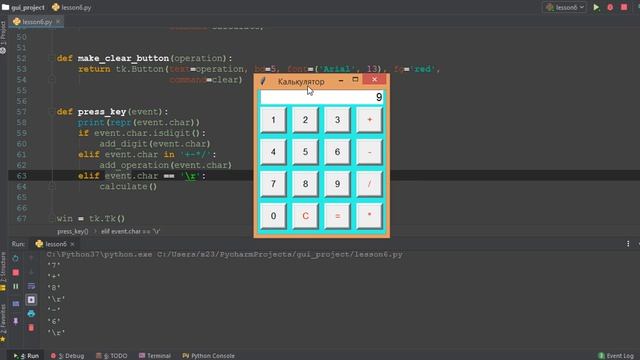Click the calculator button 8

(305, 184)
